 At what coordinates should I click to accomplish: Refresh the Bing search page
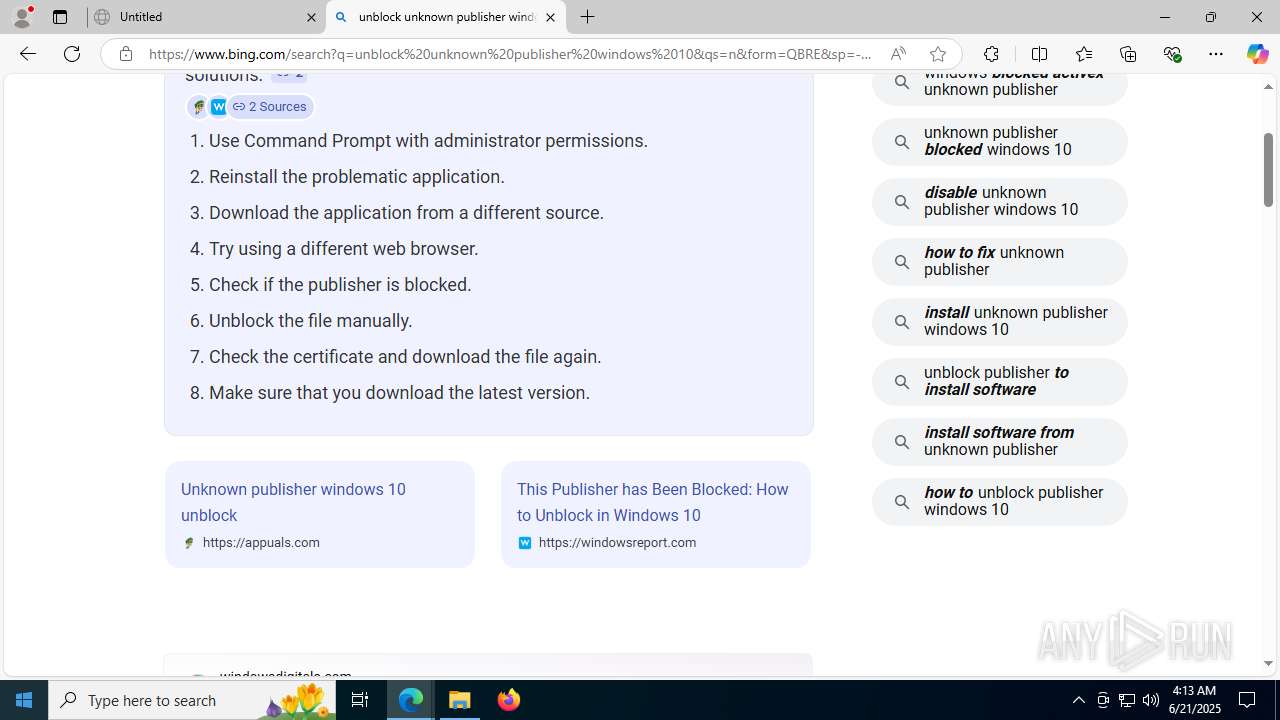point(72,54)
